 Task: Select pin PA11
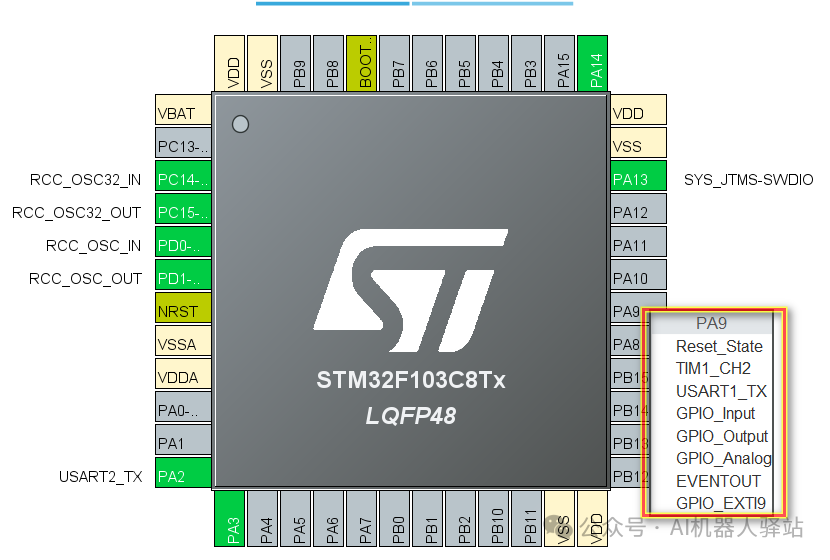[638, 242]
